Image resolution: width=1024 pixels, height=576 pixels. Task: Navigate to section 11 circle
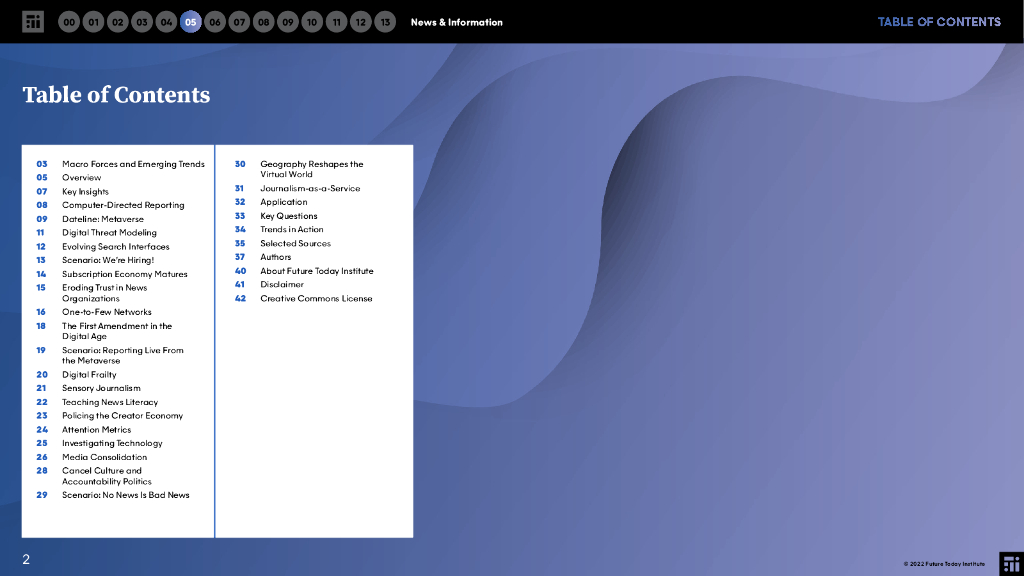tap(336, 22)
